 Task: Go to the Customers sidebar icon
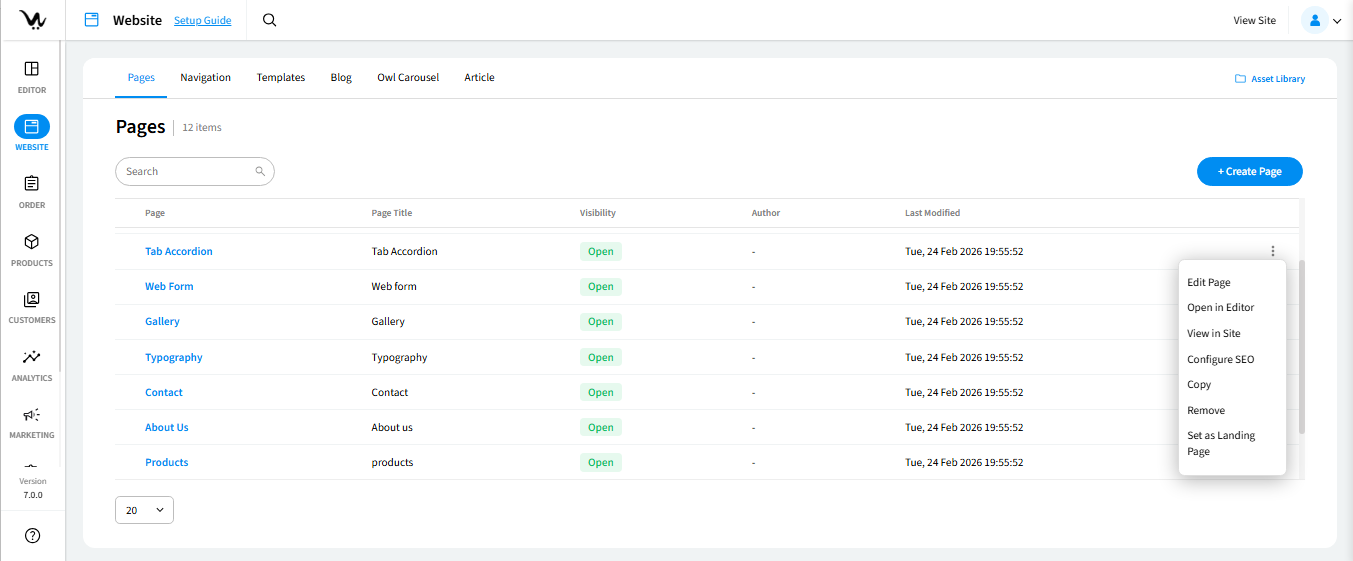point(31,300)
